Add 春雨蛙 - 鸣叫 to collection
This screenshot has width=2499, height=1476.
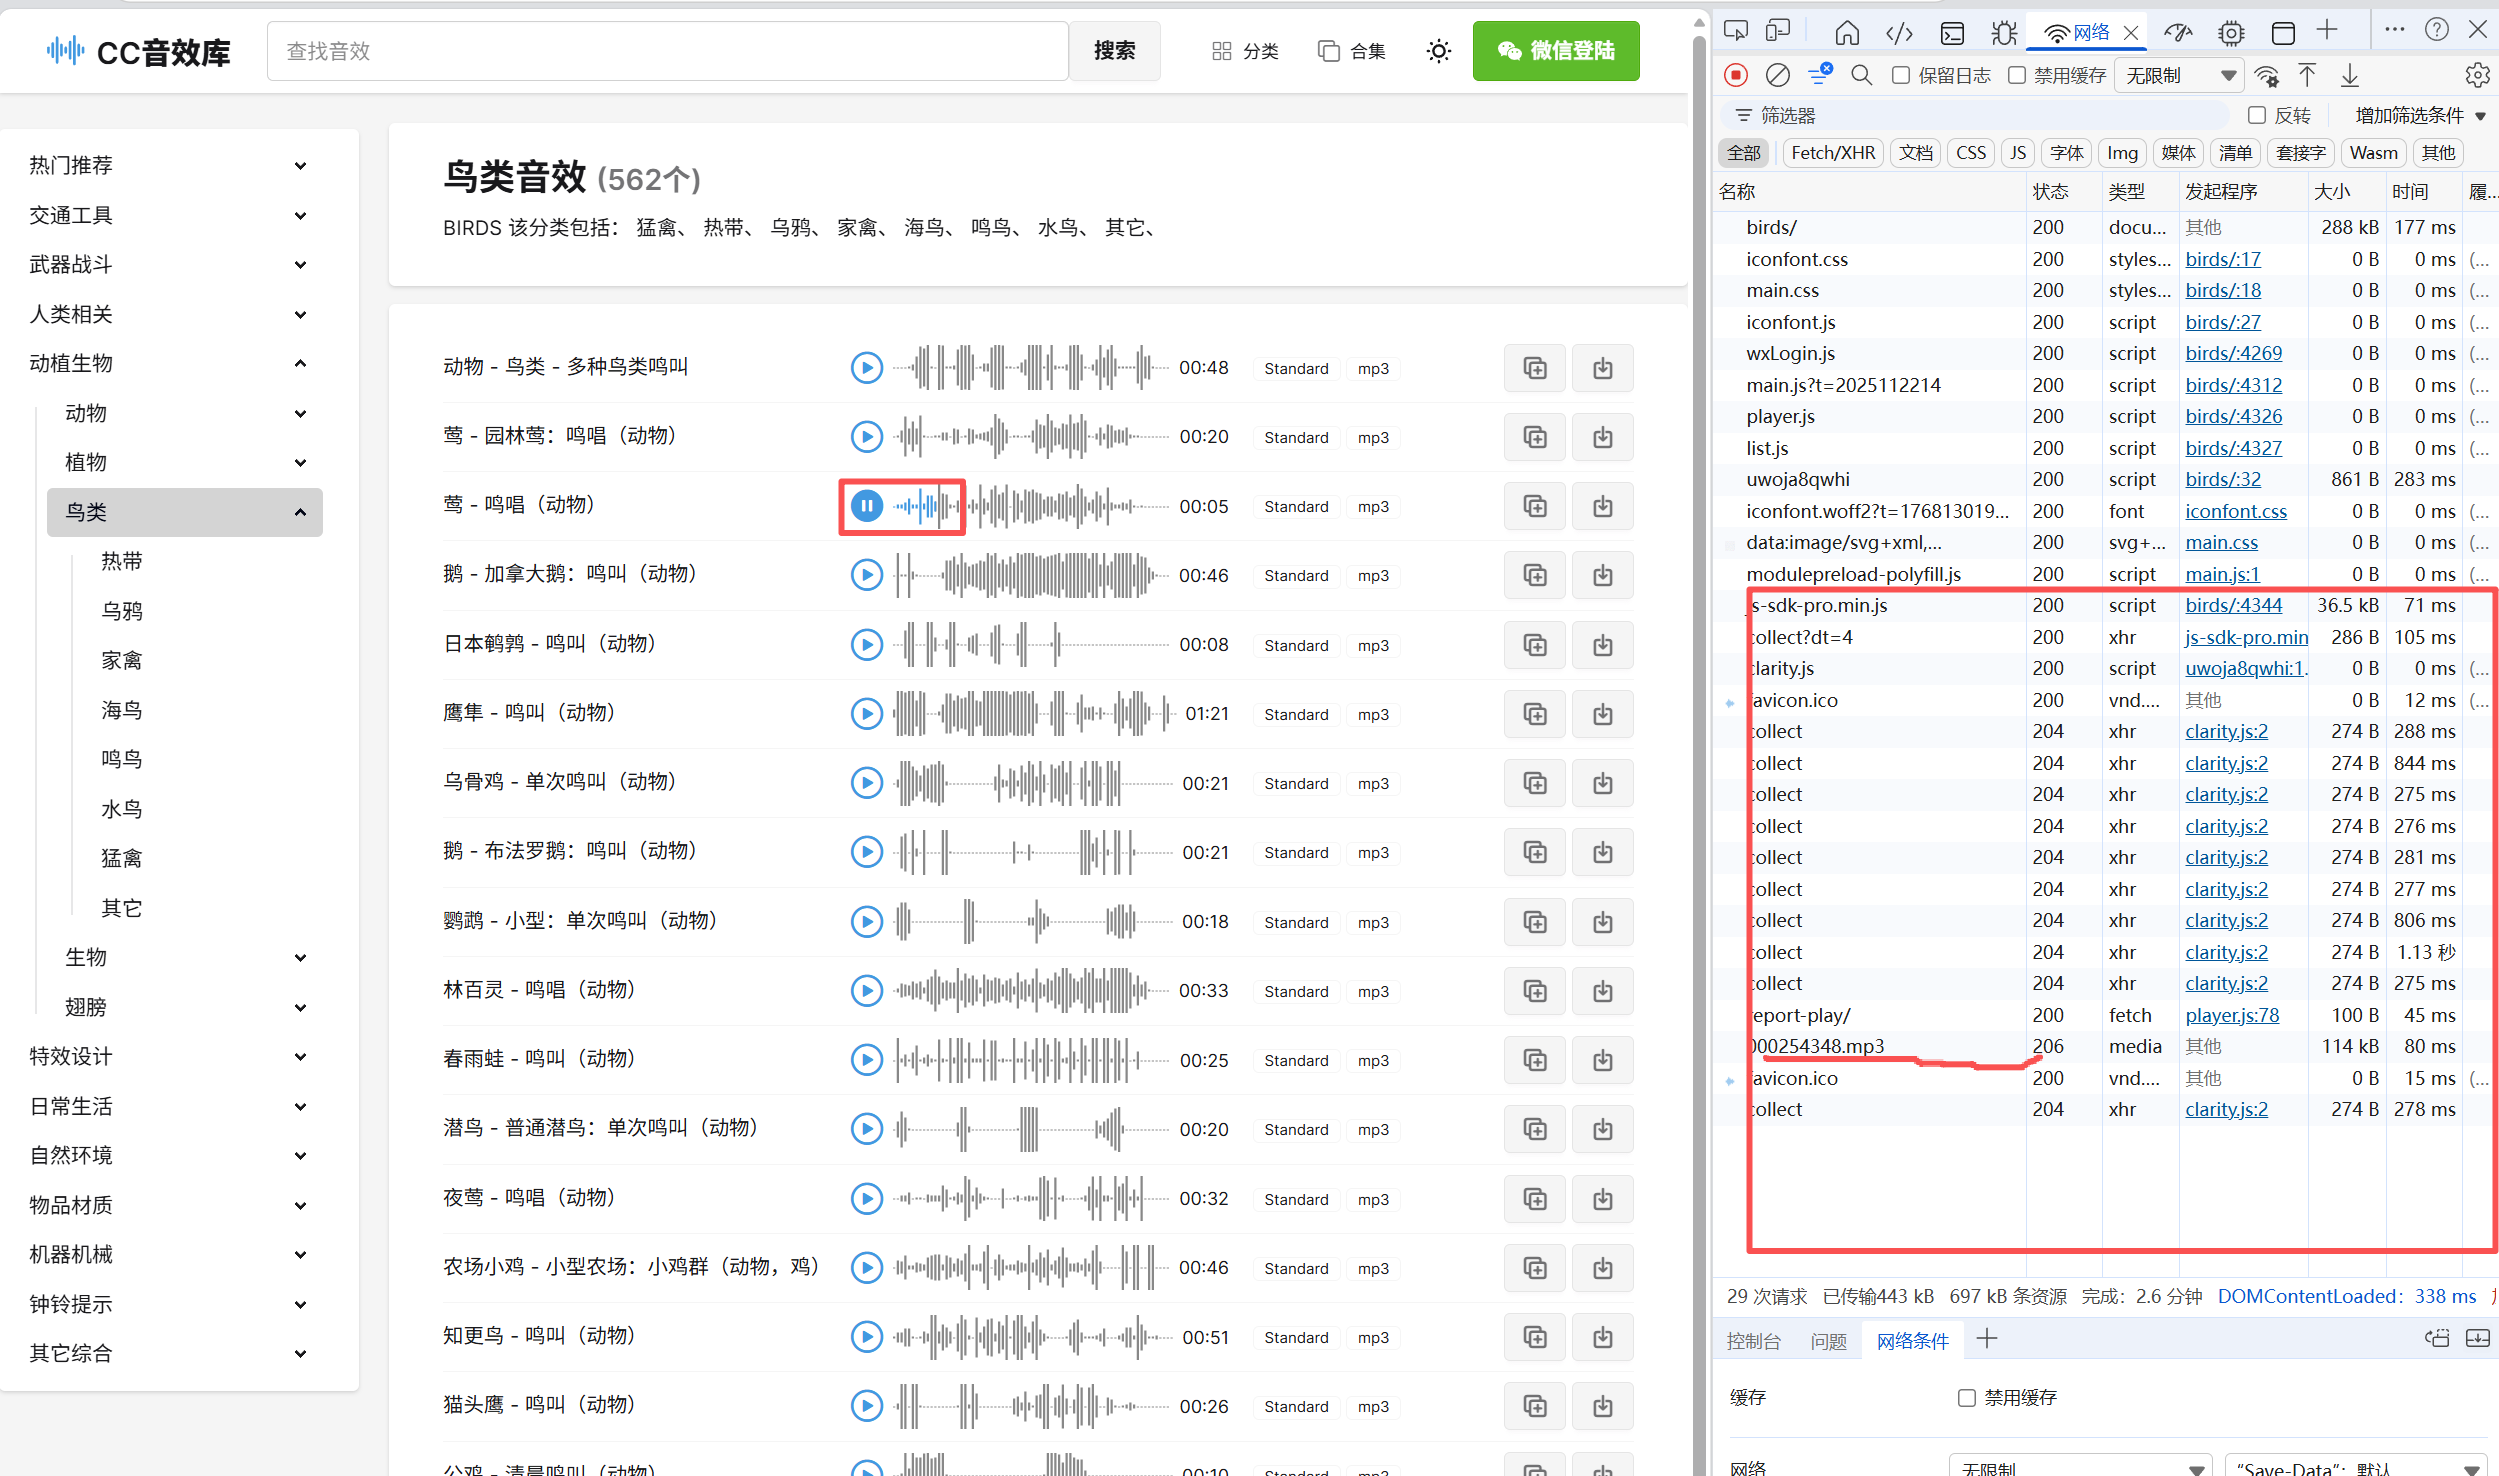(x=1534, y=1060)
